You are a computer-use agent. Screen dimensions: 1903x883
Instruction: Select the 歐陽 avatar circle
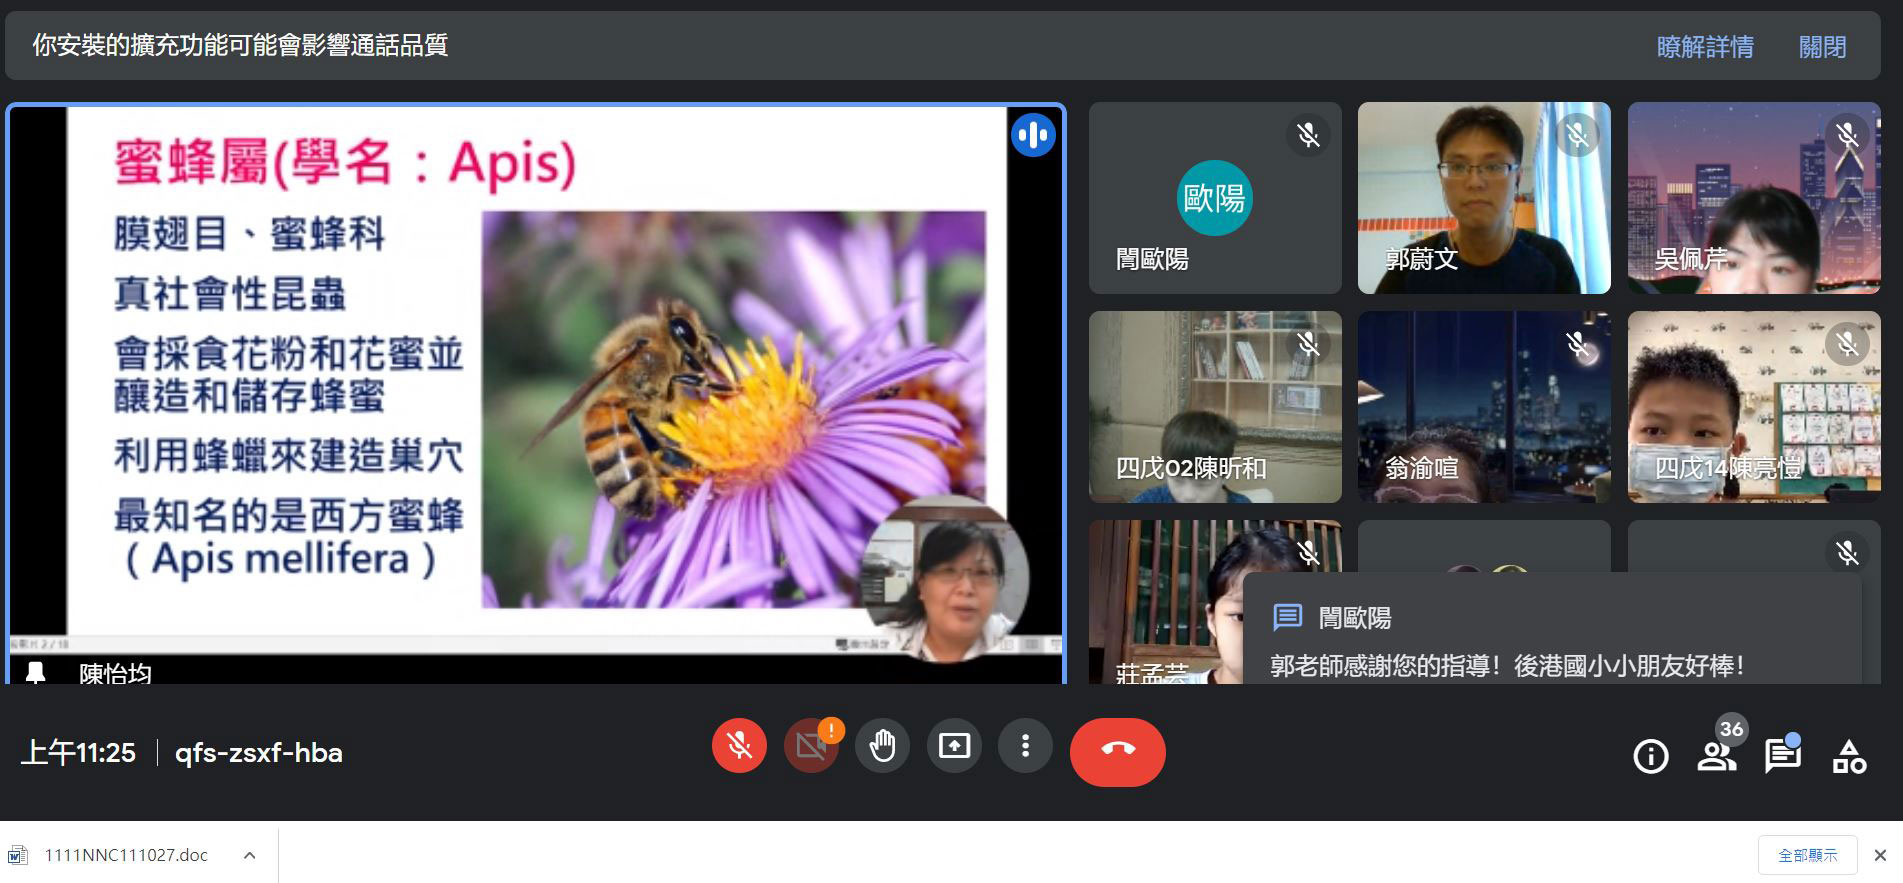(x=1214, y=198)
